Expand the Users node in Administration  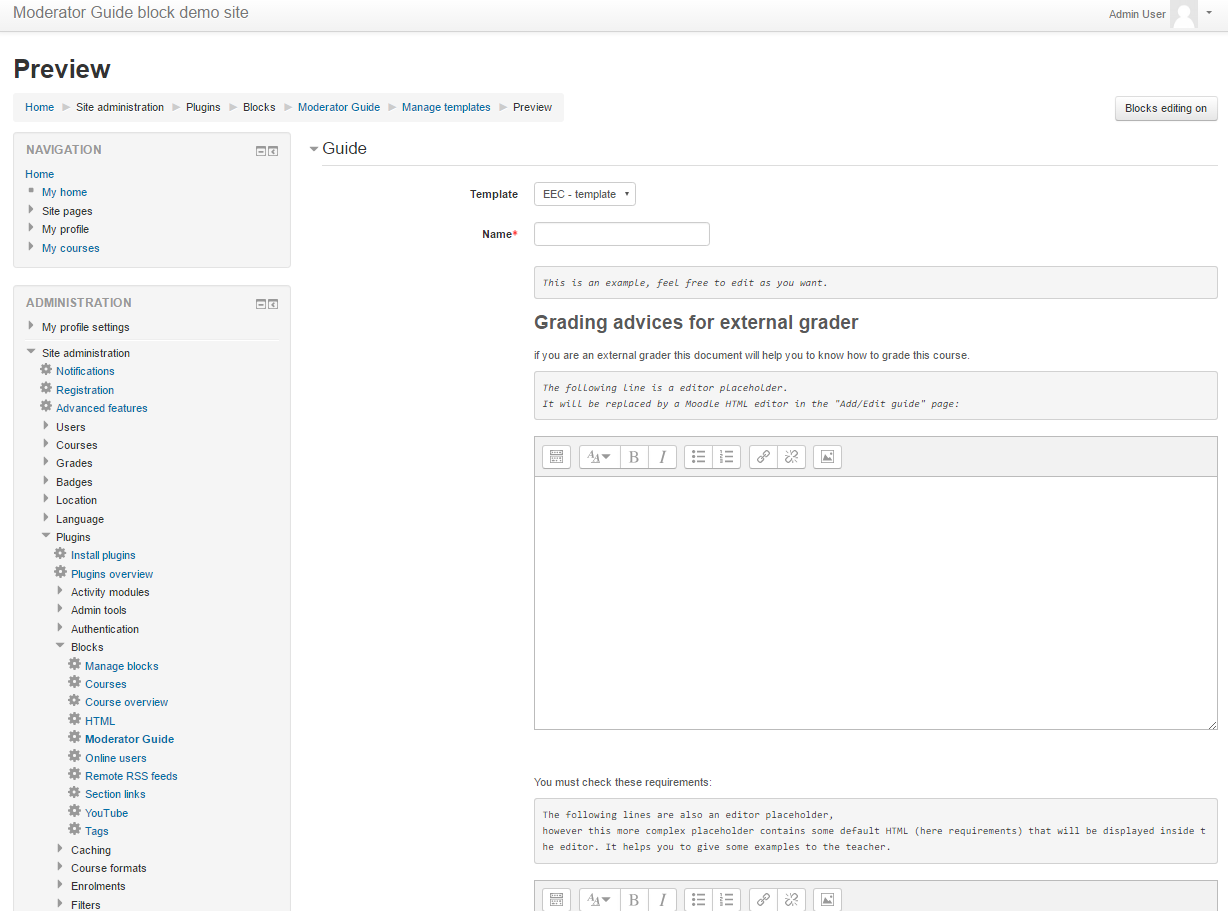point(46,427)
